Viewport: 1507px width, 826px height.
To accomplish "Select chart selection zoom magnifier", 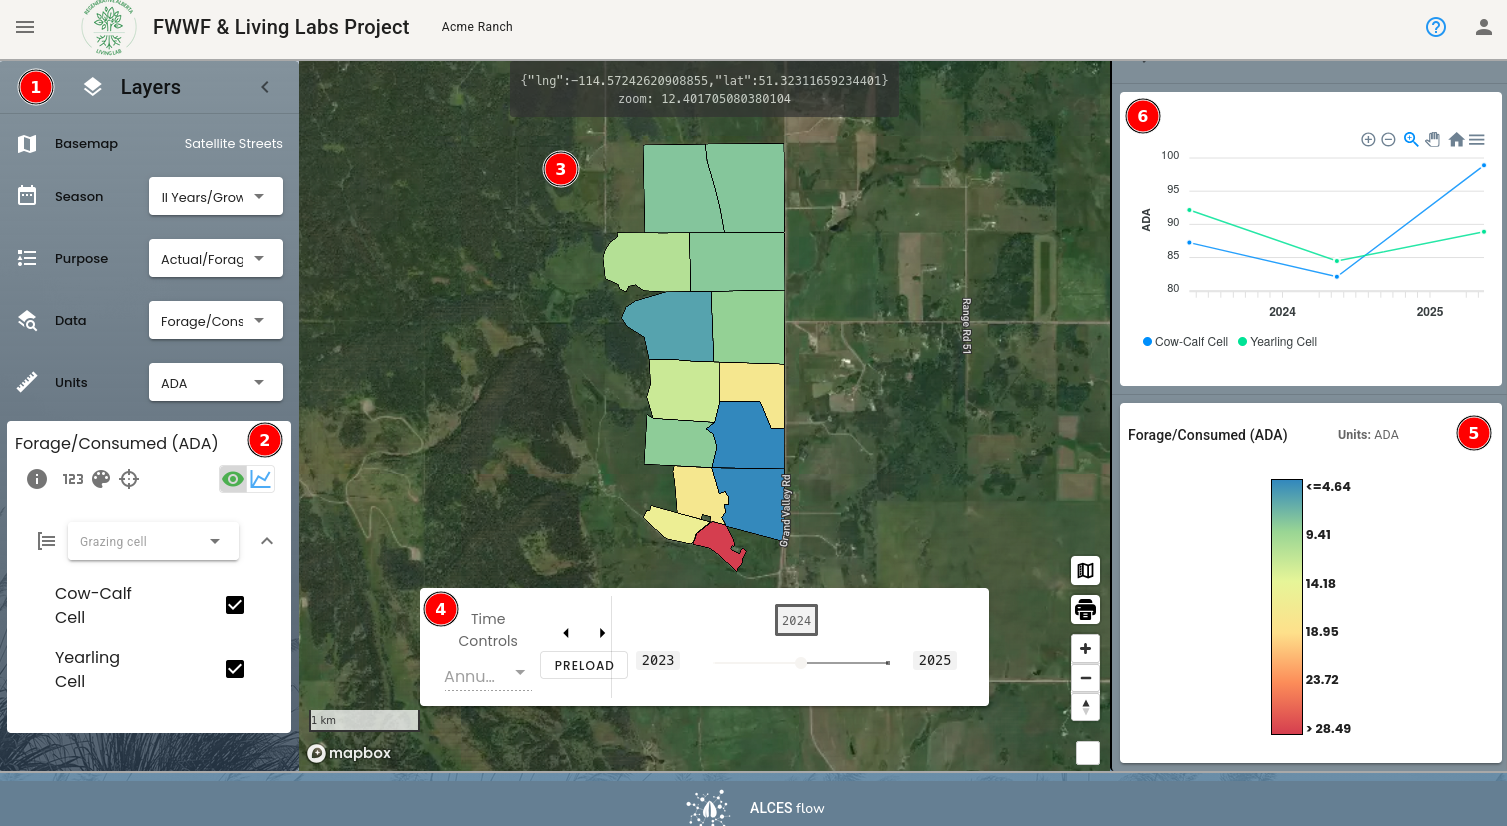I will (x=1411, y=139).
